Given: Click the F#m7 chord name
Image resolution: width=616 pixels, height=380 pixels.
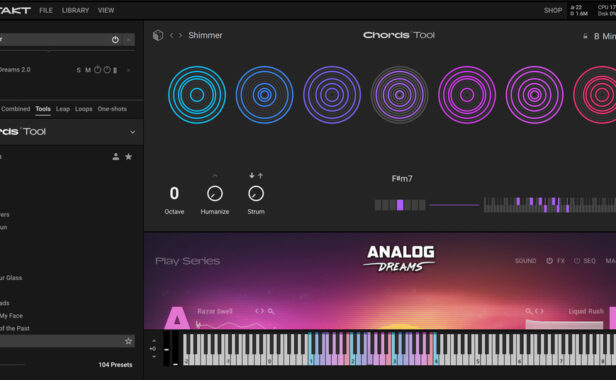Looking at the screenshot, I should [x=402, y=179].
